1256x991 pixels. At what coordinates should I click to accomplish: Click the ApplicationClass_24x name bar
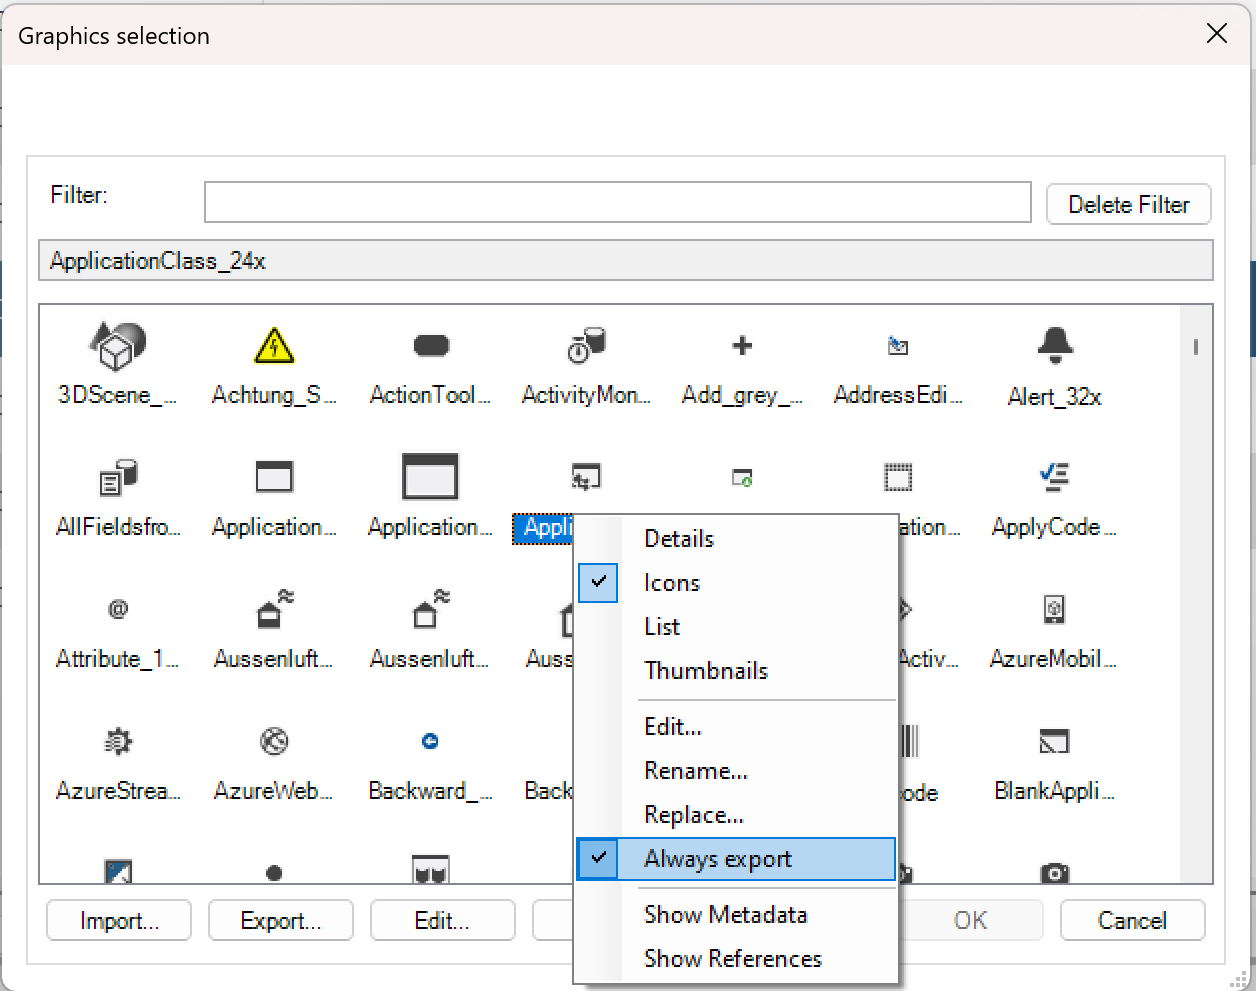626,261
